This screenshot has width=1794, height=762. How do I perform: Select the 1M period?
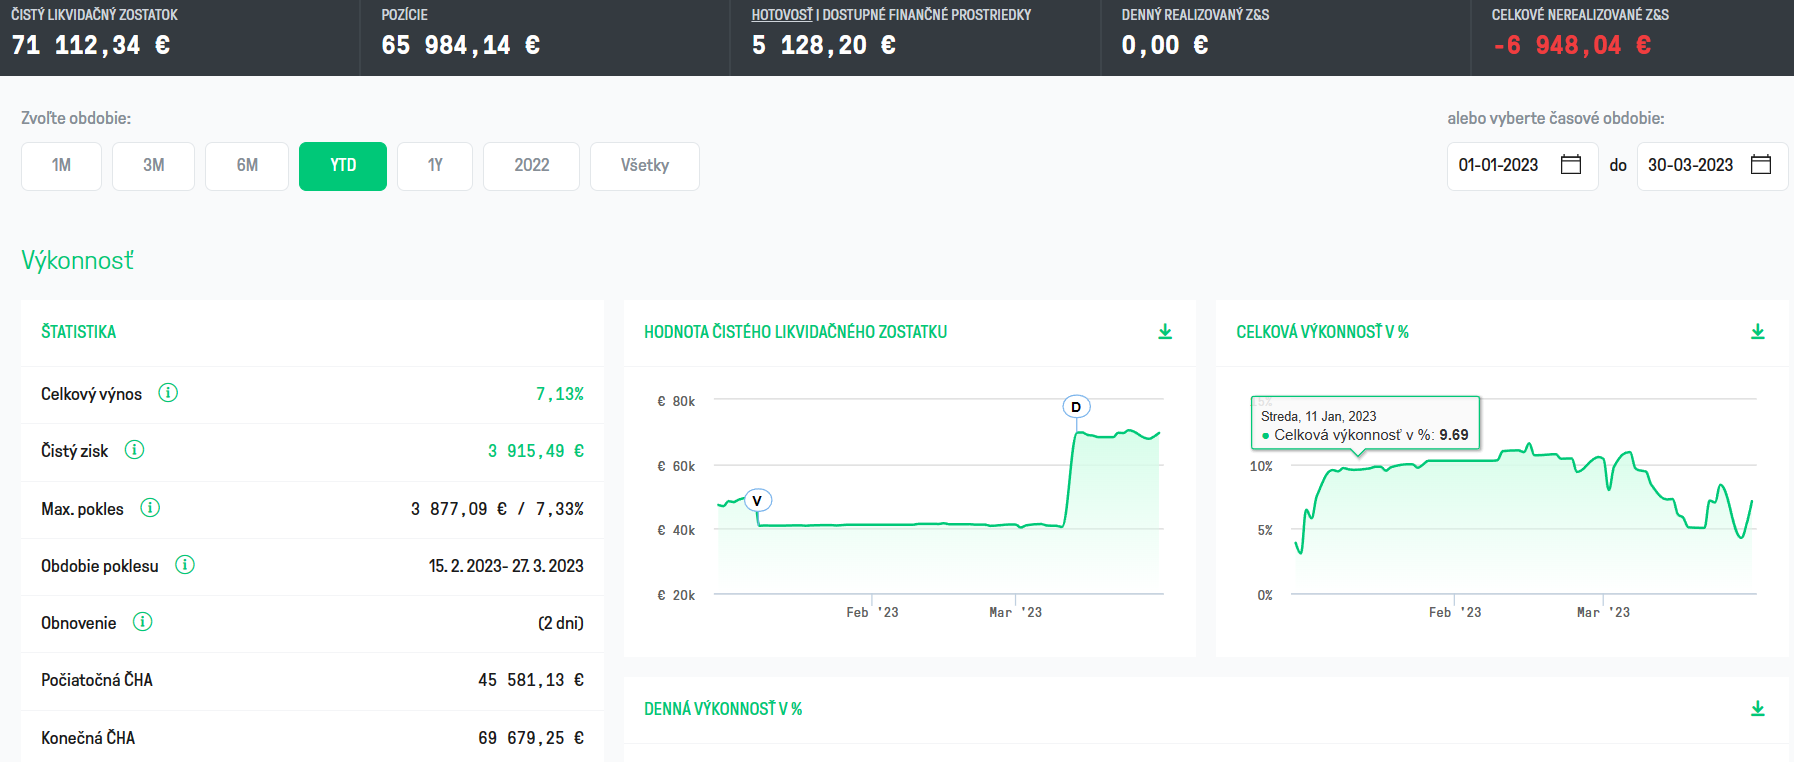coord(61,166)
